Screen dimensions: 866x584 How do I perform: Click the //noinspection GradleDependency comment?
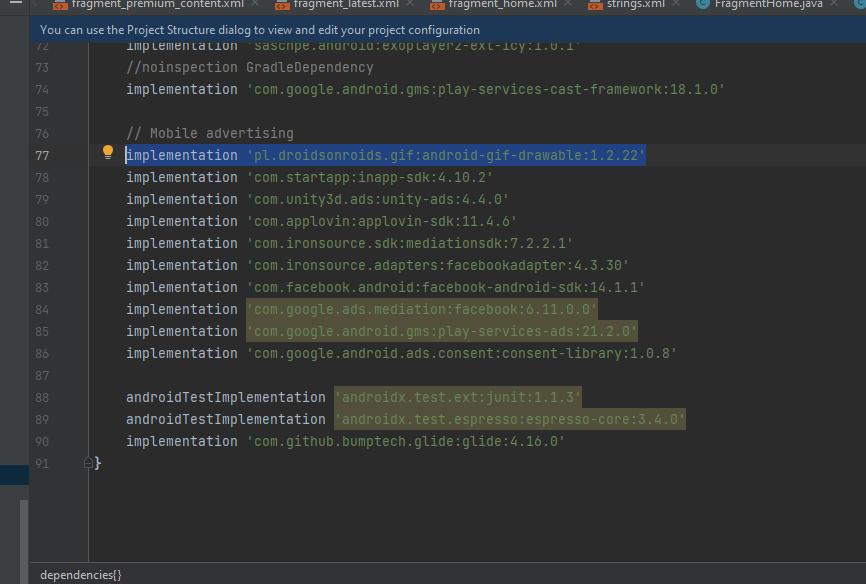(x=250, y=67)
